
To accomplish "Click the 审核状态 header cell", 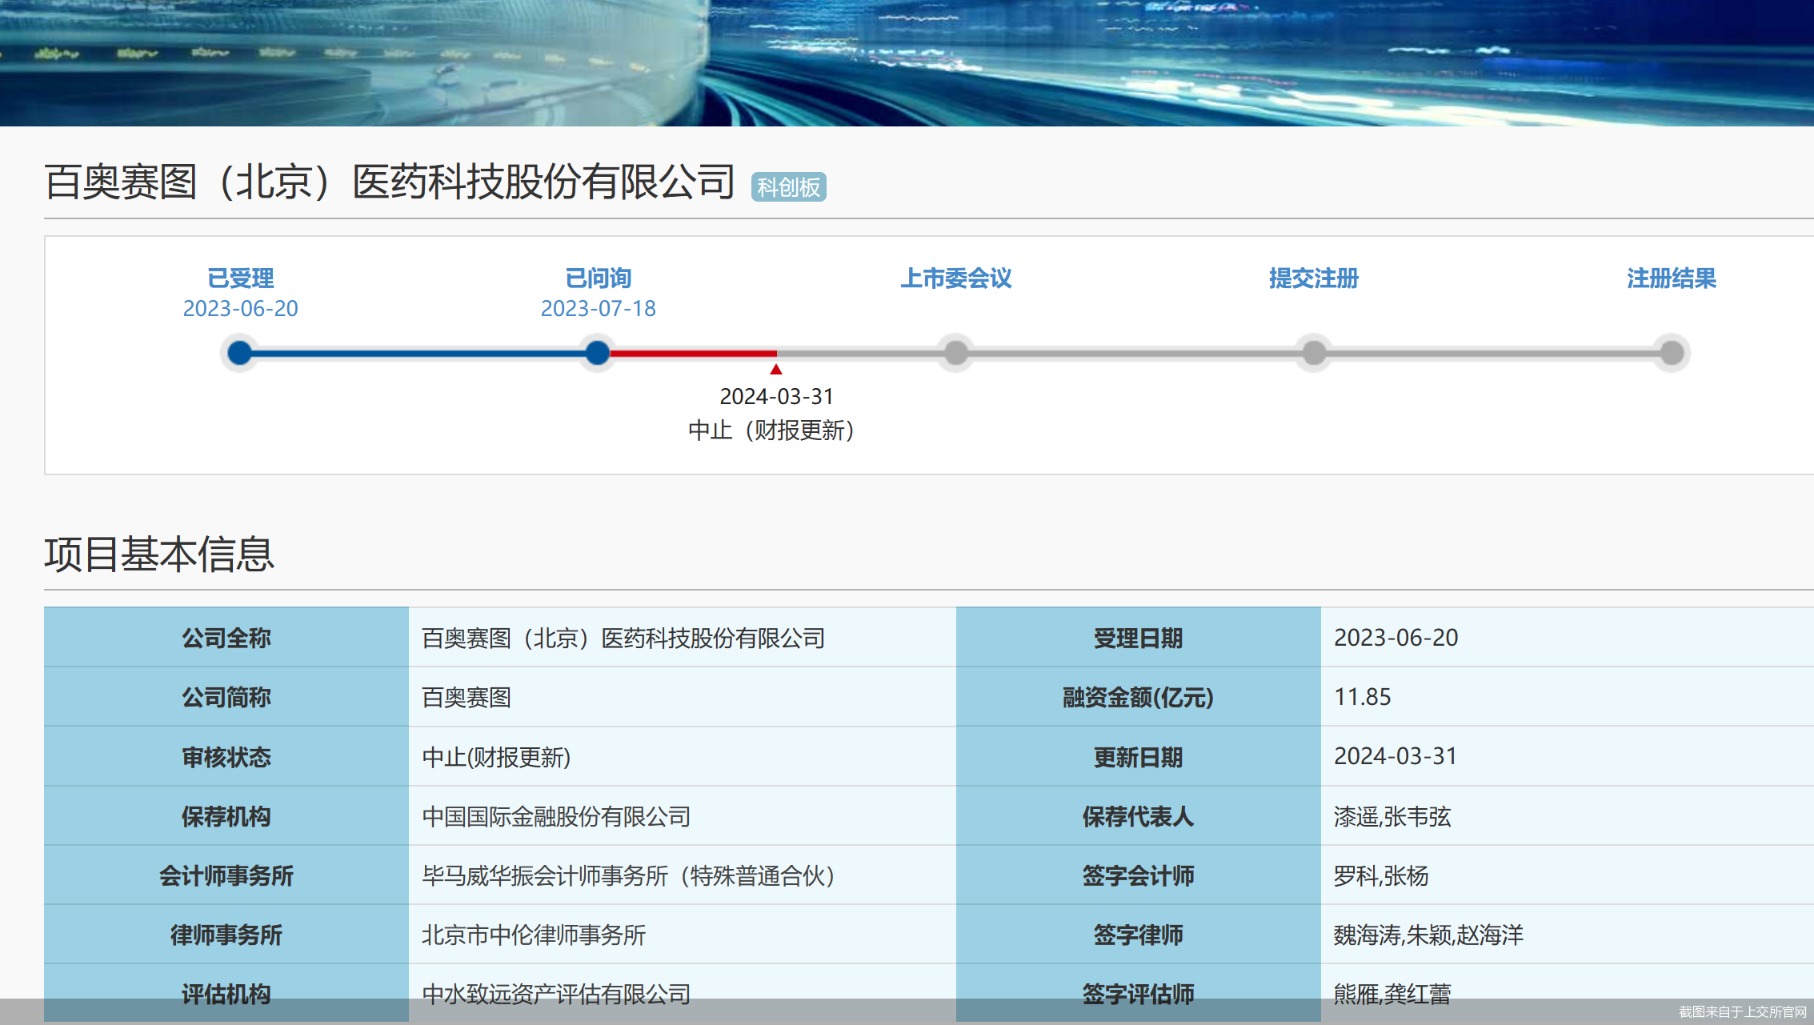I will pos(226,757).
